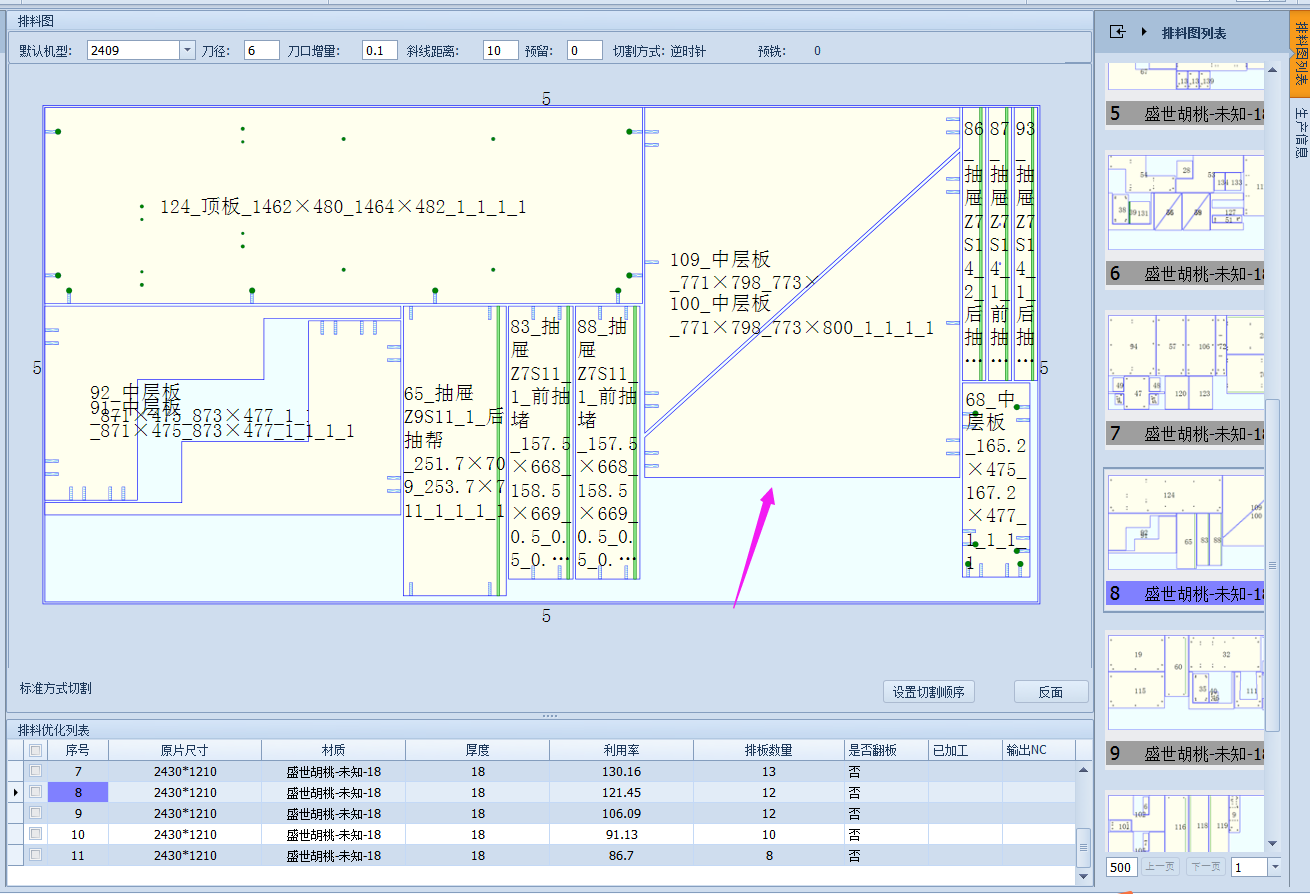Click the panel dock icon beside 排料图列表
The image size is (1310, 894).
click(x=1118, y=33)
